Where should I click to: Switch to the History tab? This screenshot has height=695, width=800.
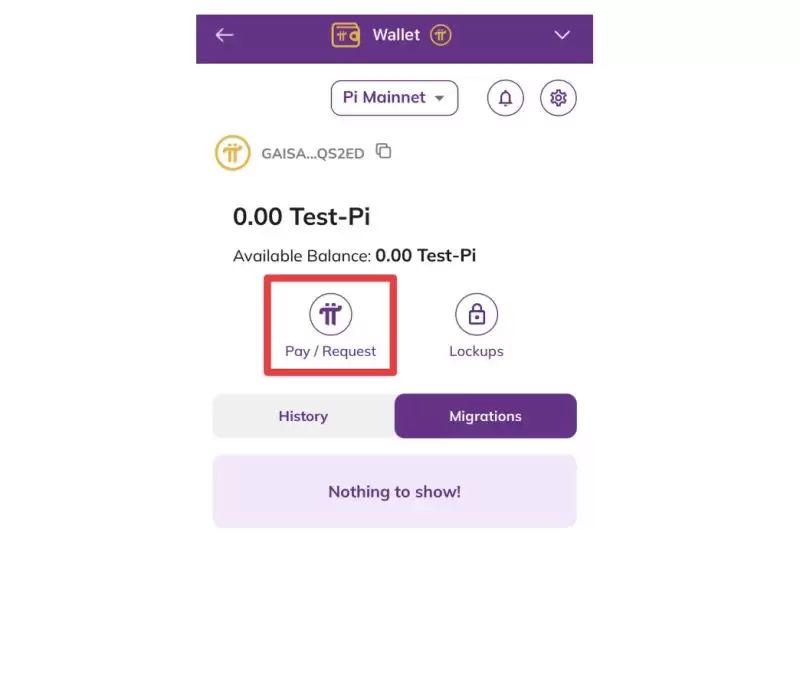point(303,416)
